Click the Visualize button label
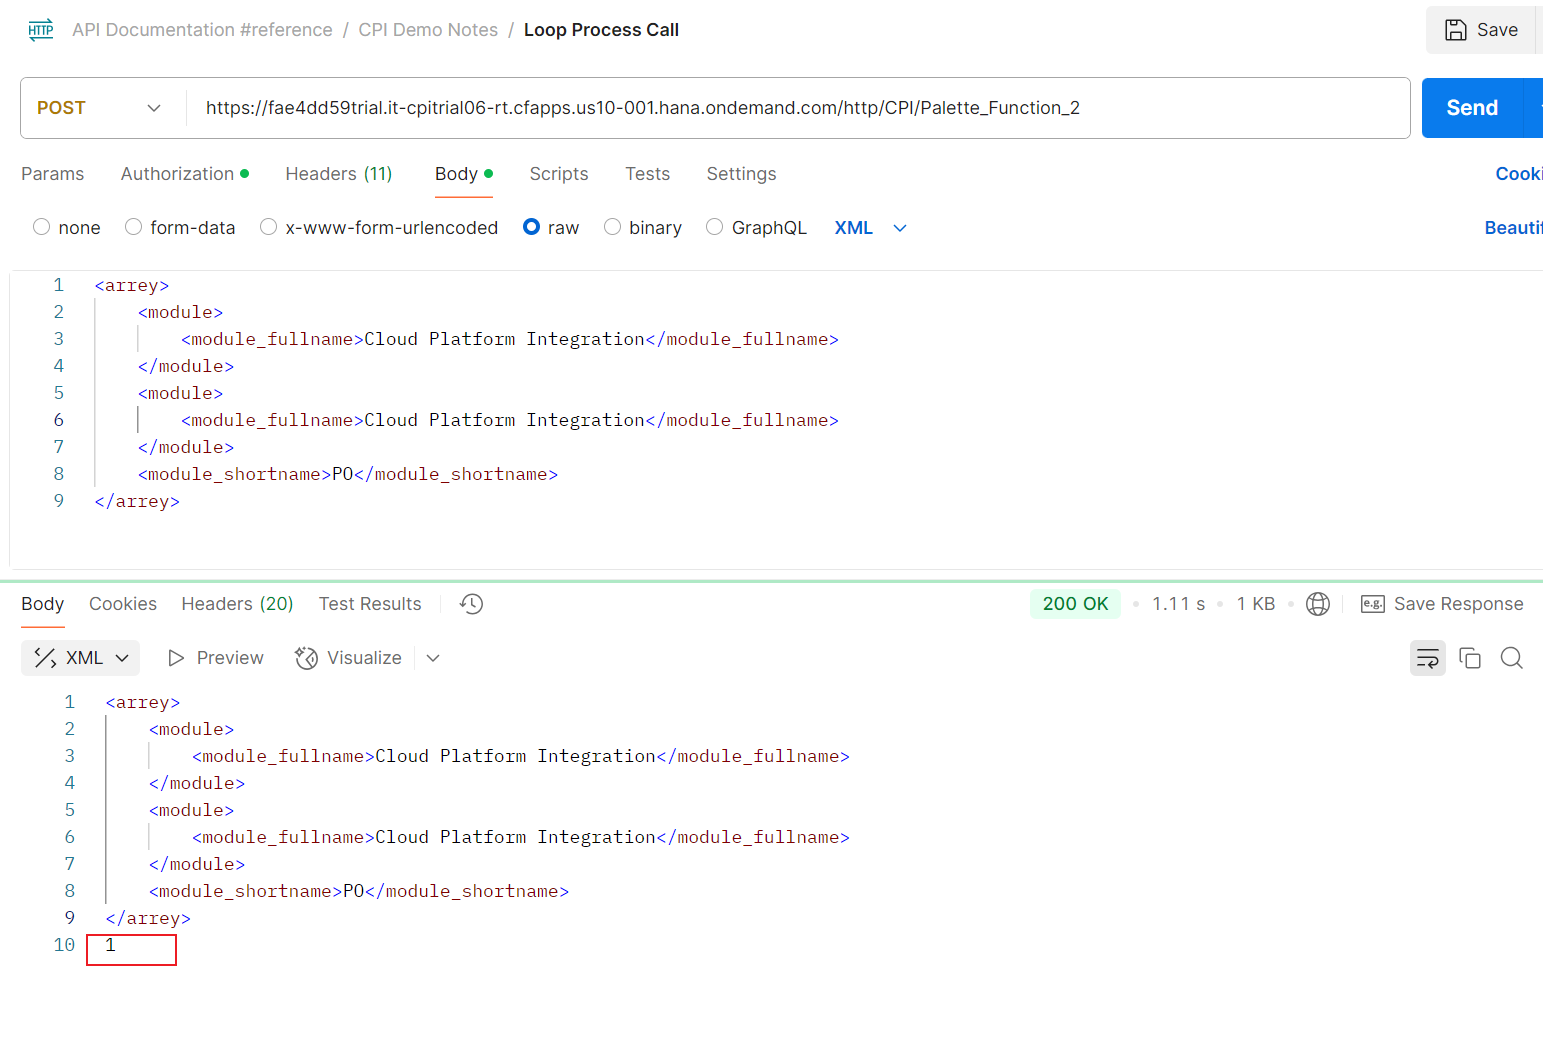The image size is (1543, 1048). tap(364, 658)
